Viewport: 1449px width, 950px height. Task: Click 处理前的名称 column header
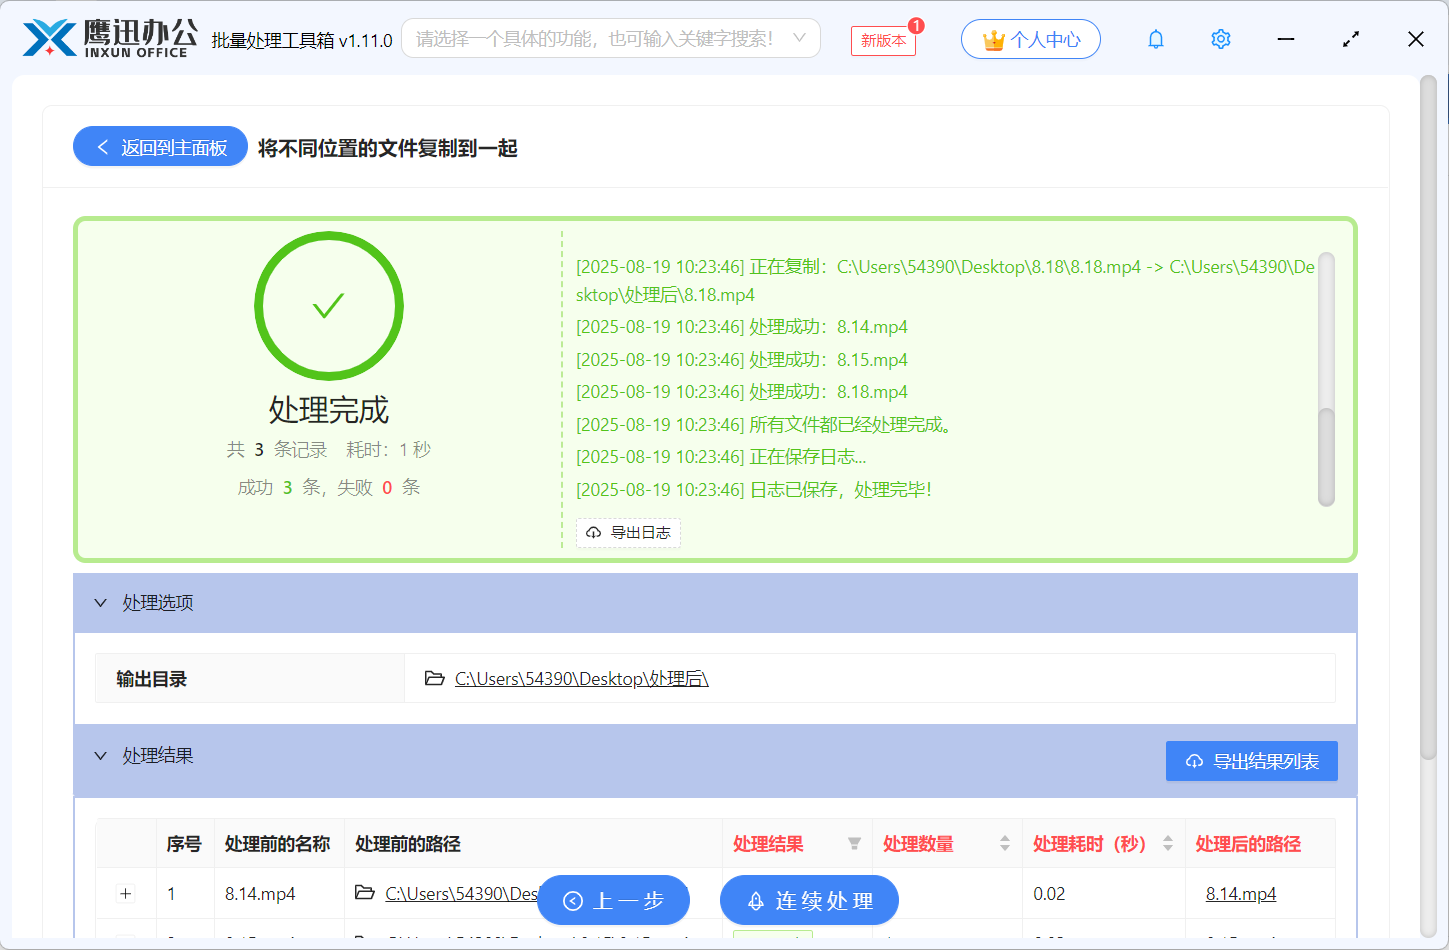(x=277, y=844)
